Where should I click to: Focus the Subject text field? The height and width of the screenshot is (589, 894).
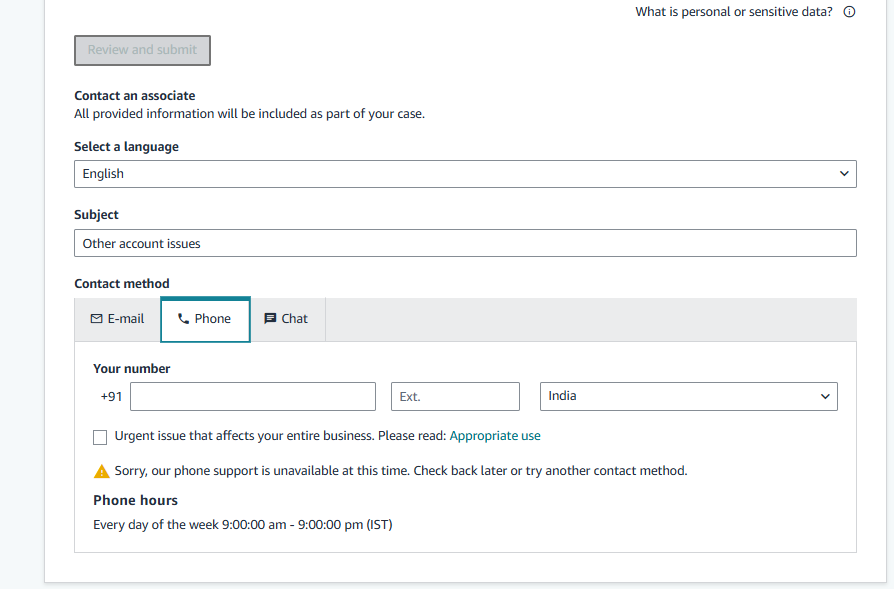(465, 243)
